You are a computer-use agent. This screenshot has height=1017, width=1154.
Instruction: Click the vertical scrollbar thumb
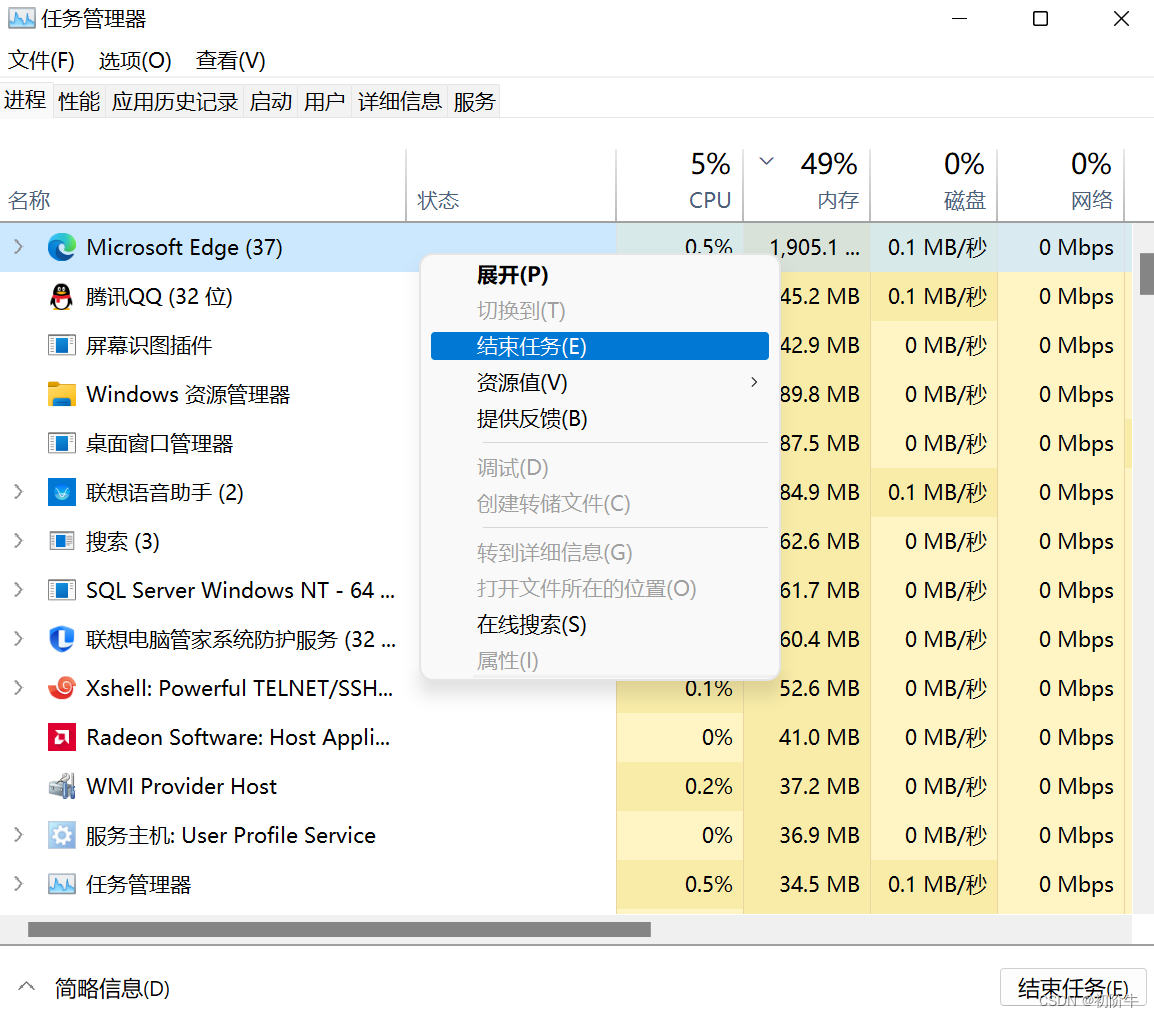click(x=1146, y=274)
